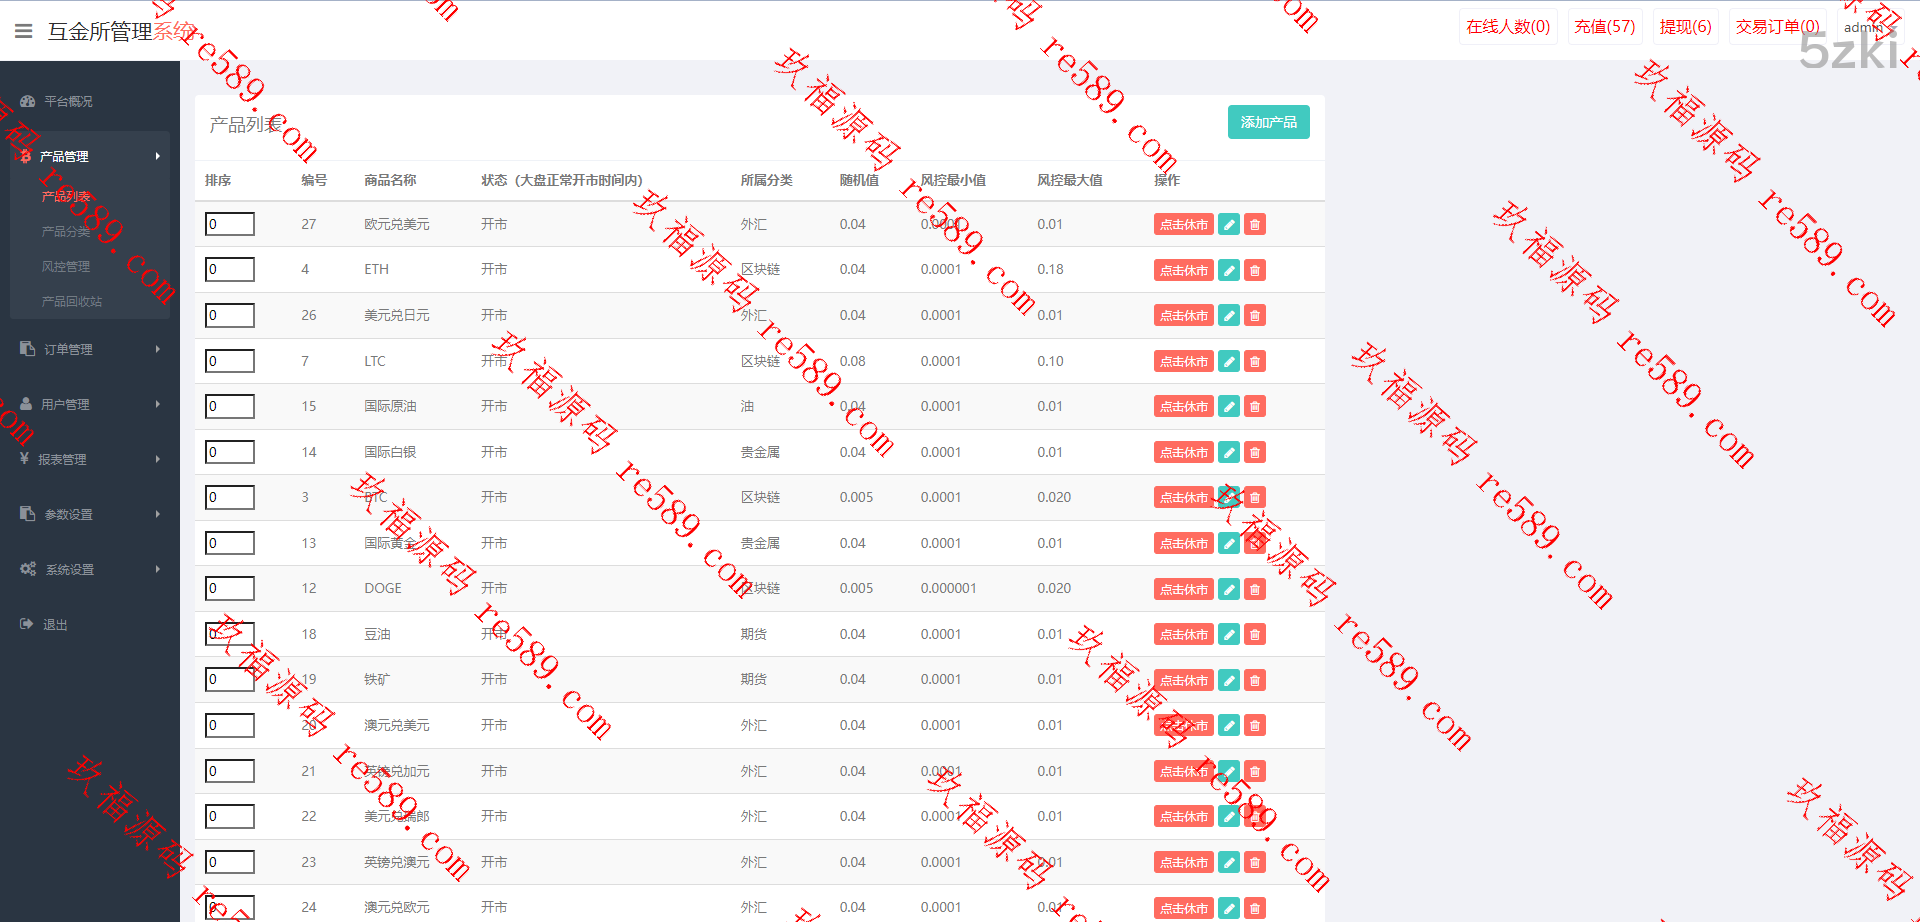This screenshot has width=1920, height=922.
Task: Click the edit icon for DOGE row
Action: tap(1229, 589)
